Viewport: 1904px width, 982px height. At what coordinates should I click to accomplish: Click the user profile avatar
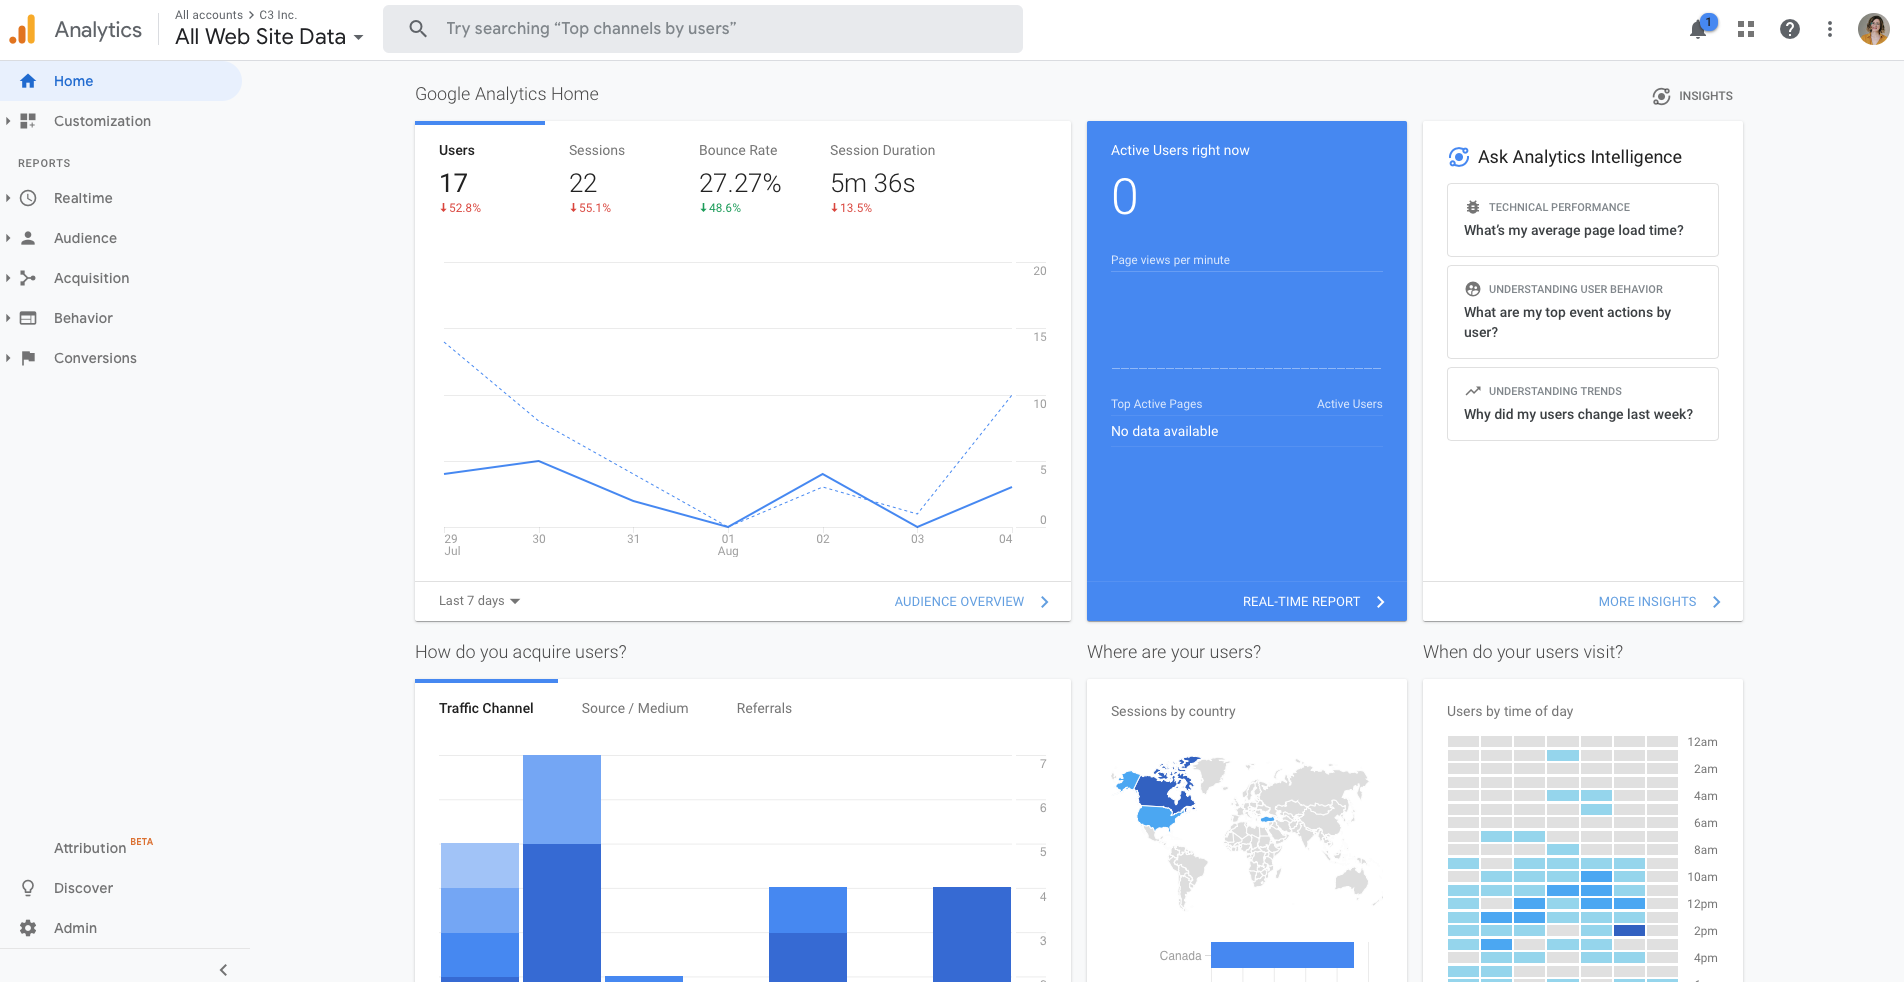point(1874,29)
